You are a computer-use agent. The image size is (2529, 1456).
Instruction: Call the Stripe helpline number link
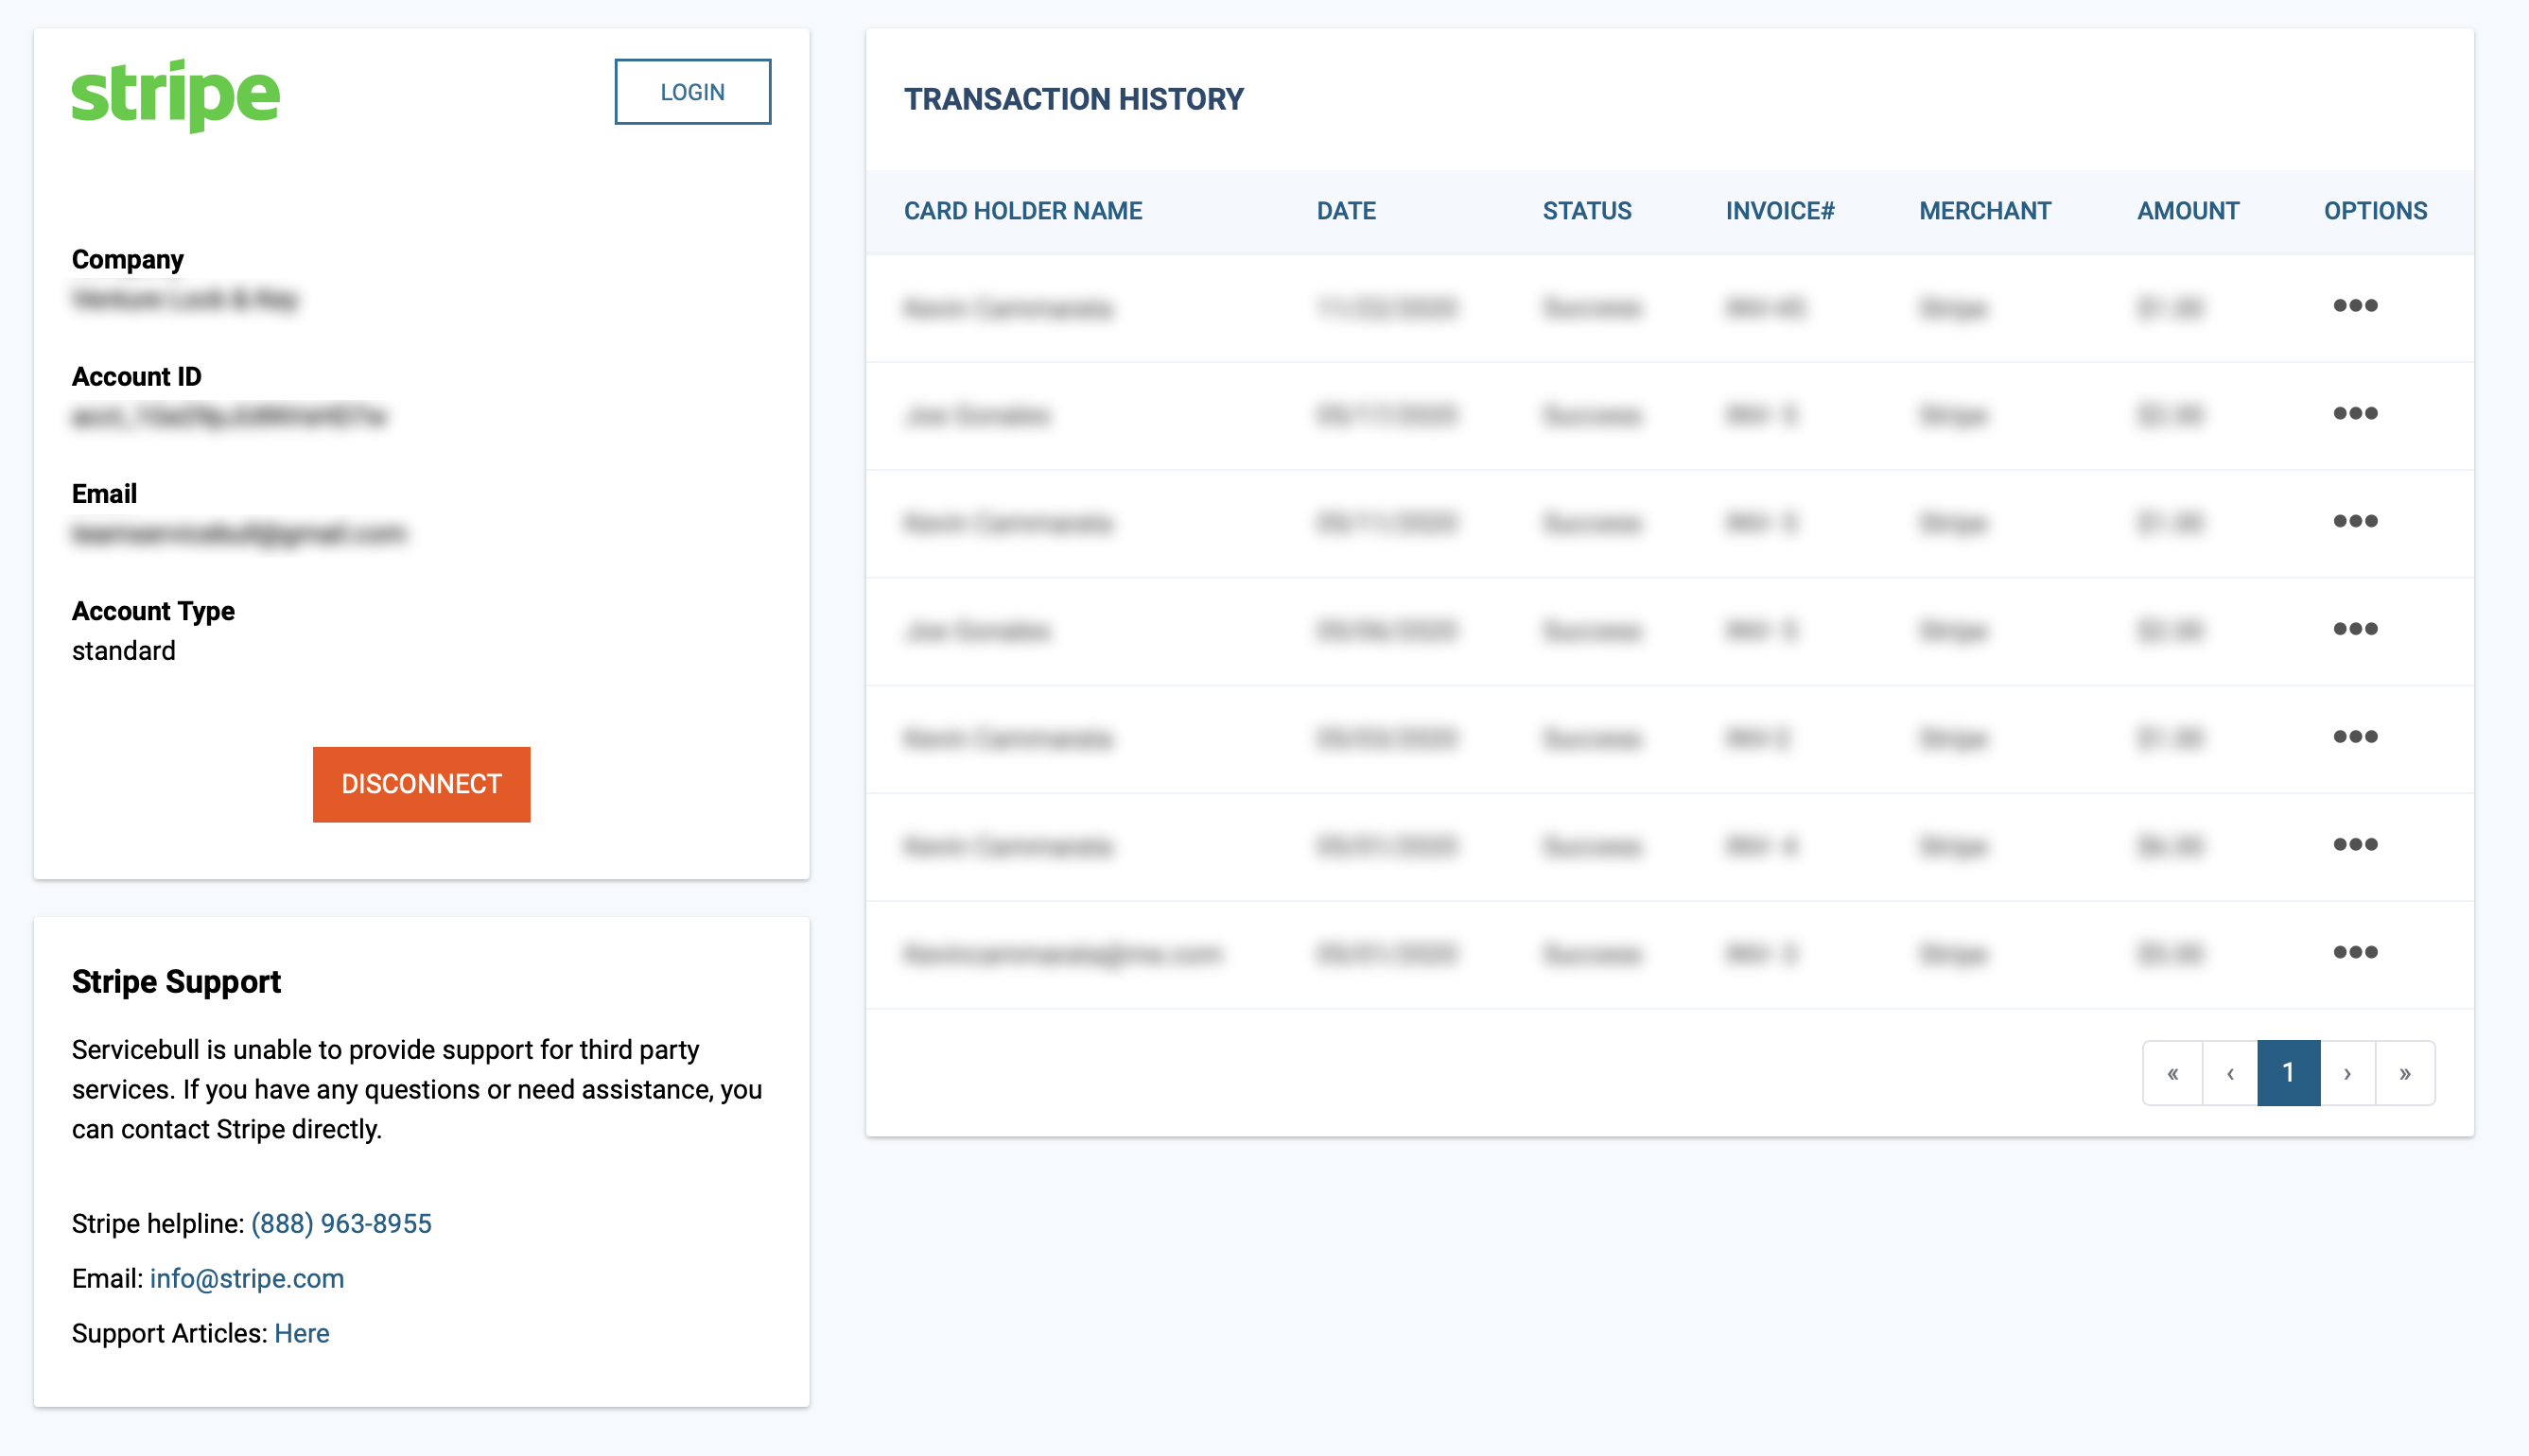[341, 1224]
